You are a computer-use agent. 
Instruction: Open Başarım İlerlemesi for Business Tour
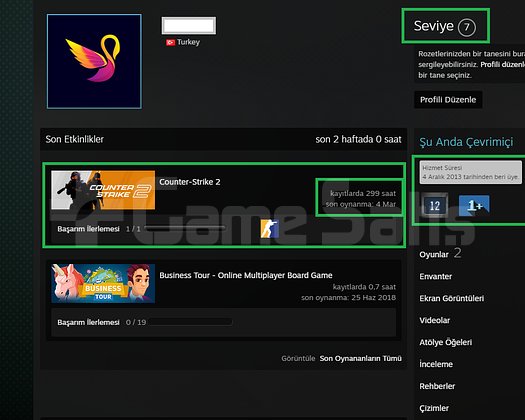[x=88, y=323]
